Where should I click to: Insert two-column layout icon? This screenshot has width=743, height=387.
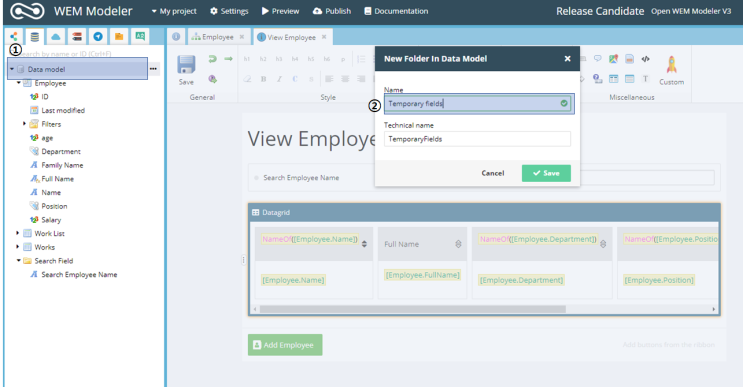click(x=614, y=79)
